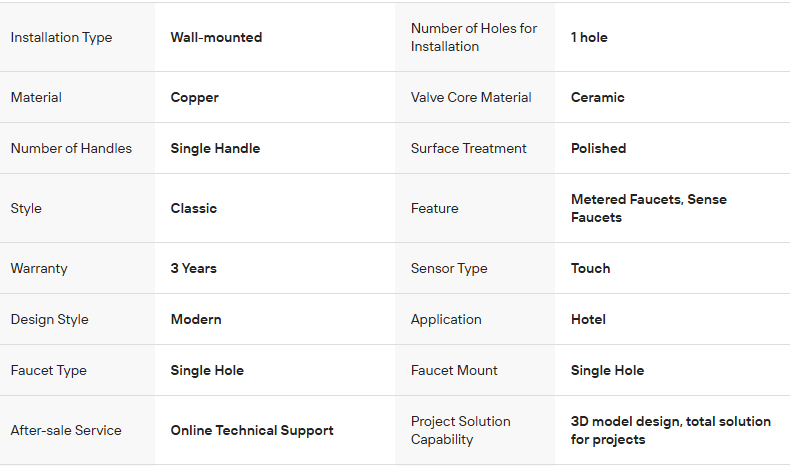The image size is (790, 466).
Task: Click the "Faucet Mount" label
Action: pyautogui.click(x=454, y=370)
